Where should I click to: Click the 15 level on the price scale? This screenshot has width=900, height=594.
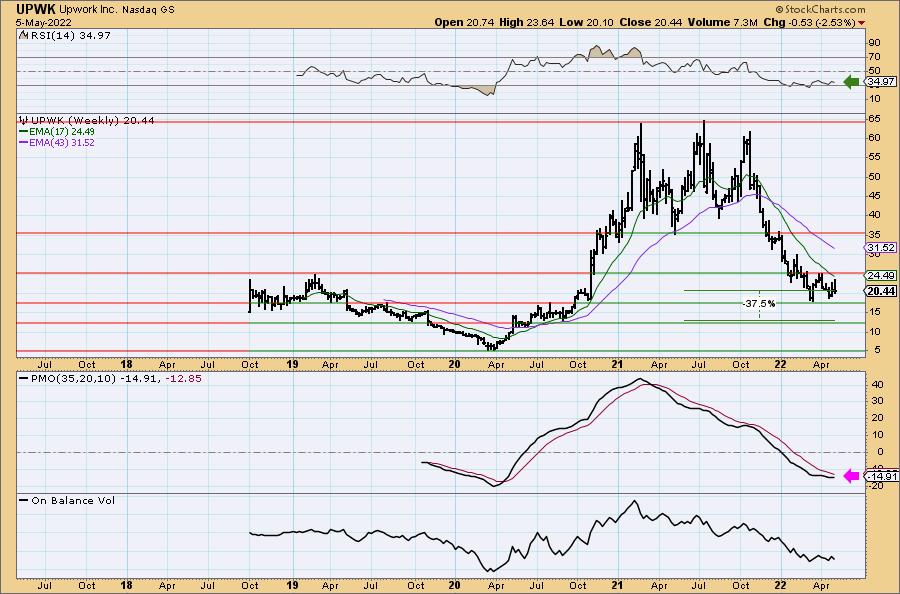(874, 312)
